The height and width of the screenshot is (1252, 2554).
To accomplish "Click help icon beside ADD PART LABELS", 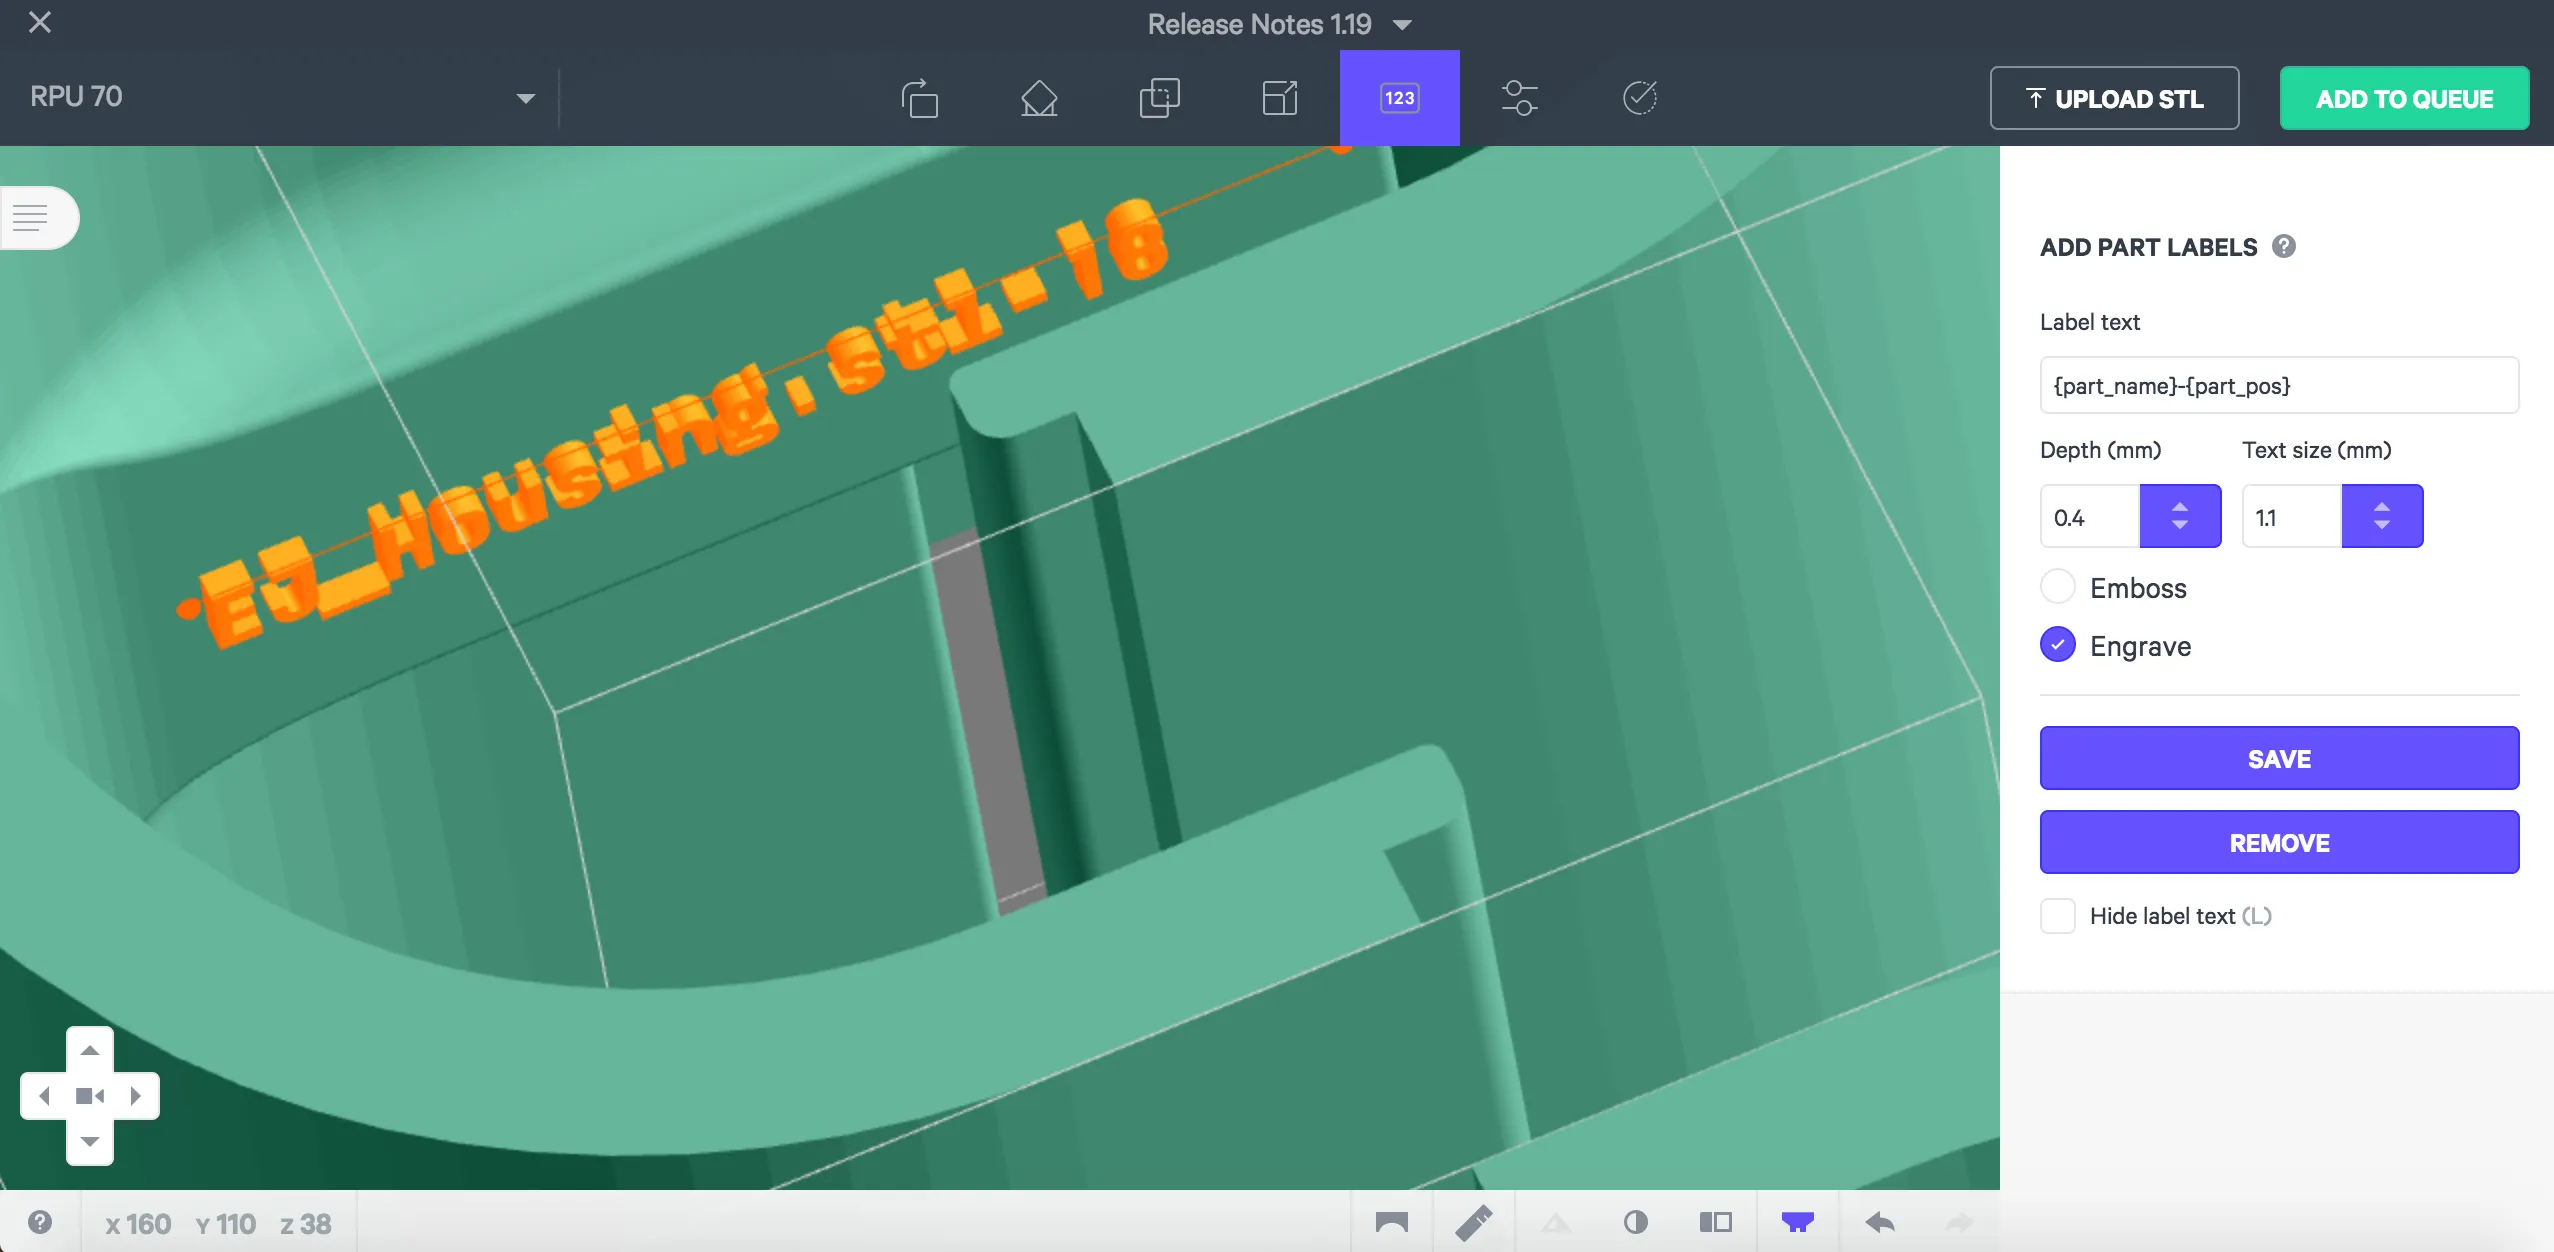I will (x=2284, y=246).
